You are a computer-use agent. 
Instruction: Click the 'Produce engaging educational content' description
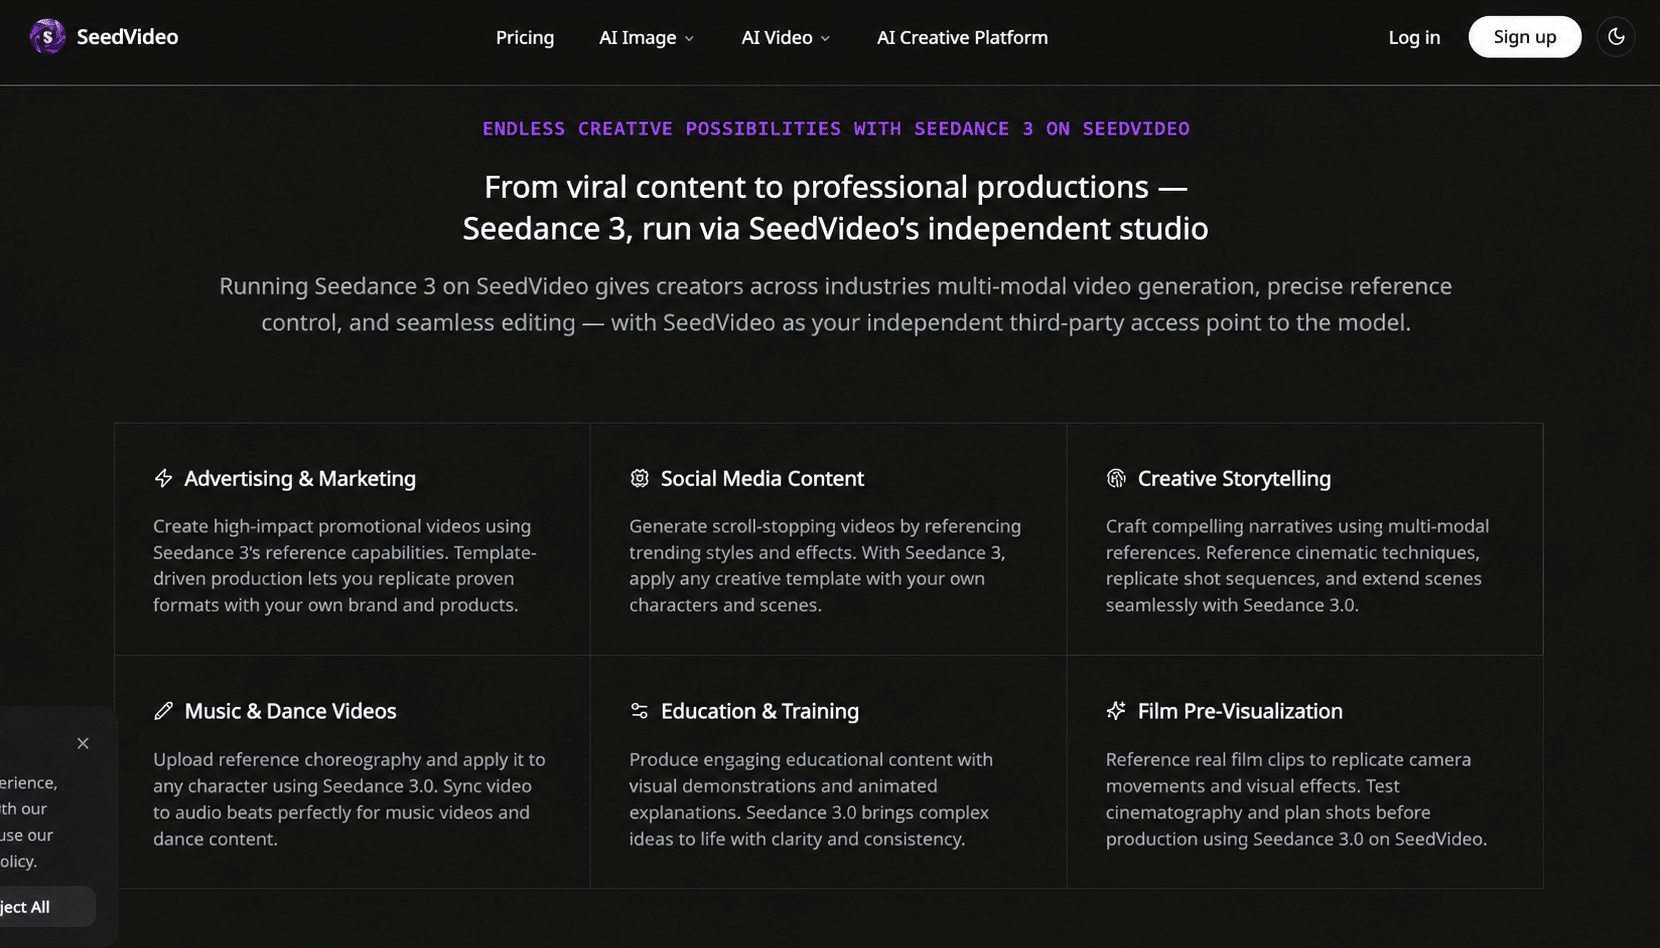click(x=811, y=799)
